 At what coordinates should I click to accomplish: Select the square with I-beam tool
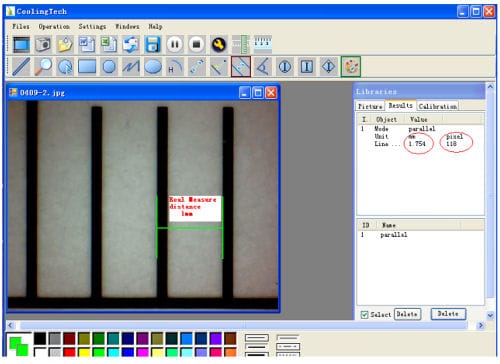[307, 67]
